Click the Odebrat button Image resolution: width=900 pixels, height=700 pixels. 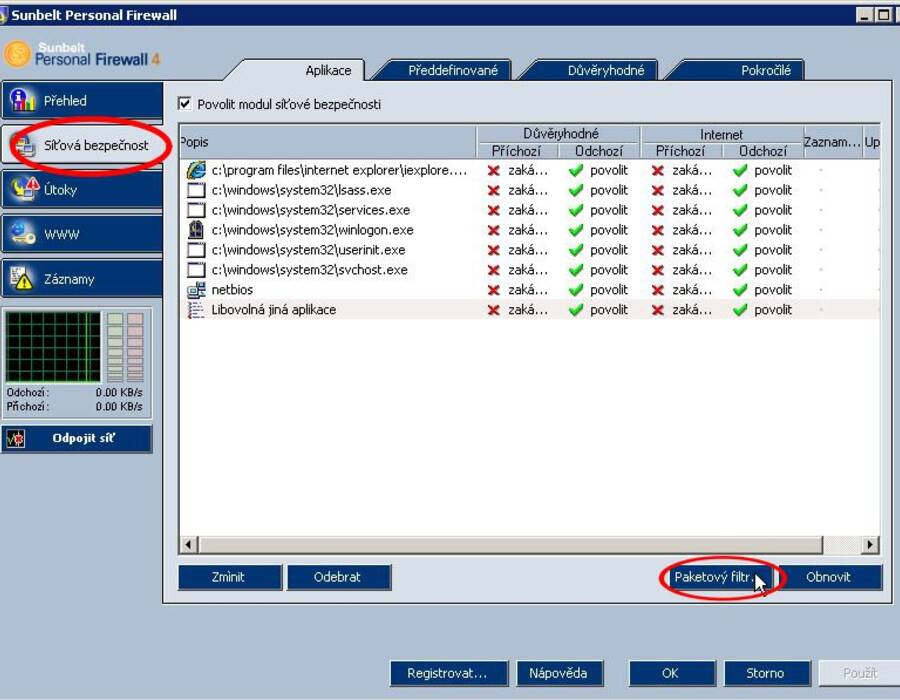tap(338, 577)
